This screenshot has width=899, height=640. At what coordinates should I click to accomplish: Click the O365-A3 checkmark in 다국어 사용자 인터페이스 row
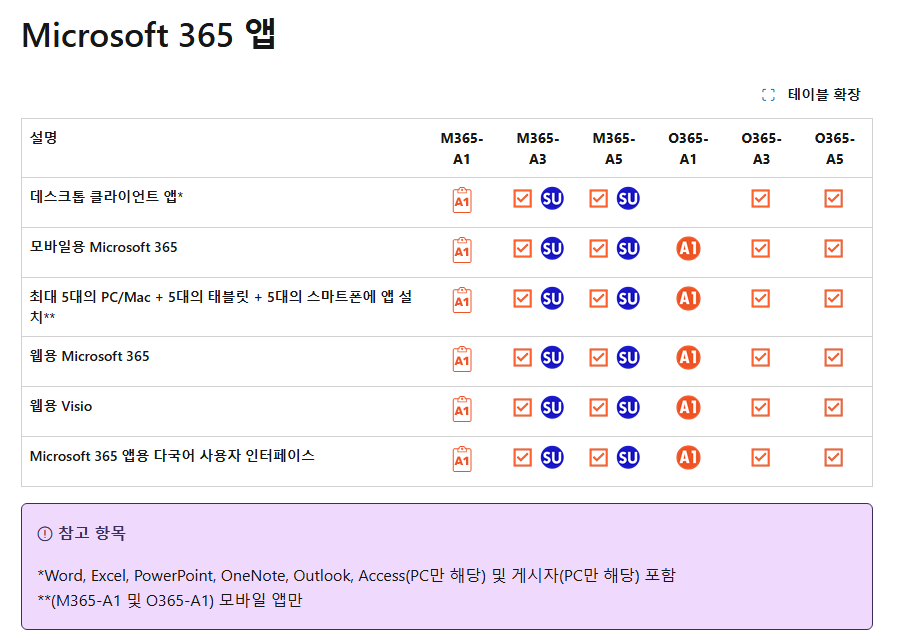(761, 457)
